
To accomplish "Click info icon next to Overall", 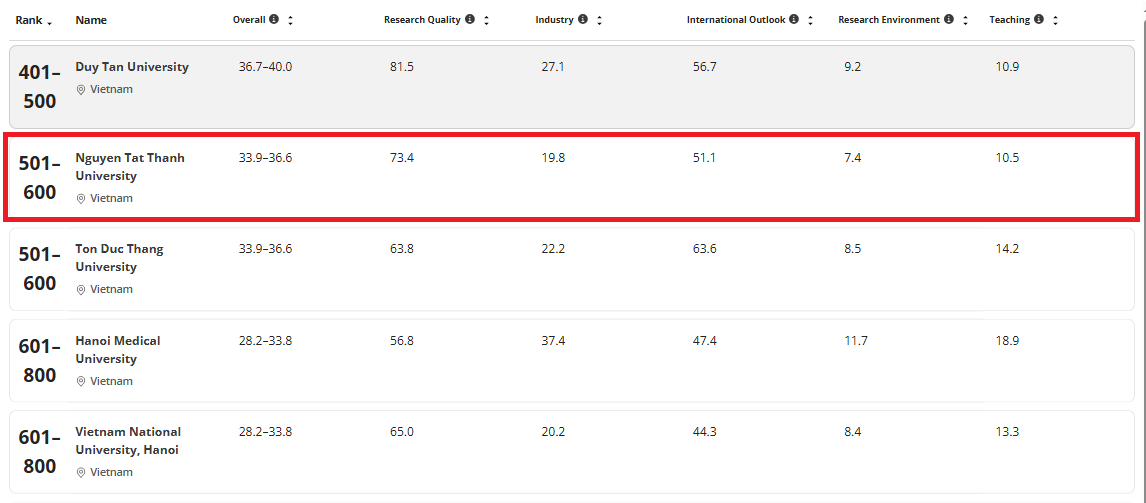I will tap(274, 20).
